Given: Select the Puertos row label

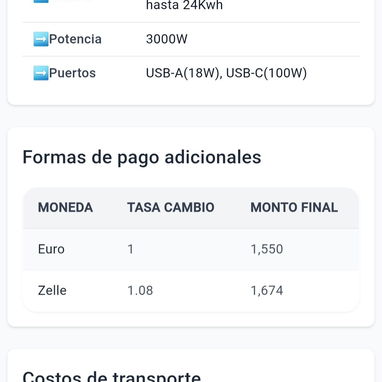Looking at the screenshot, I should (x=72, y=73).
